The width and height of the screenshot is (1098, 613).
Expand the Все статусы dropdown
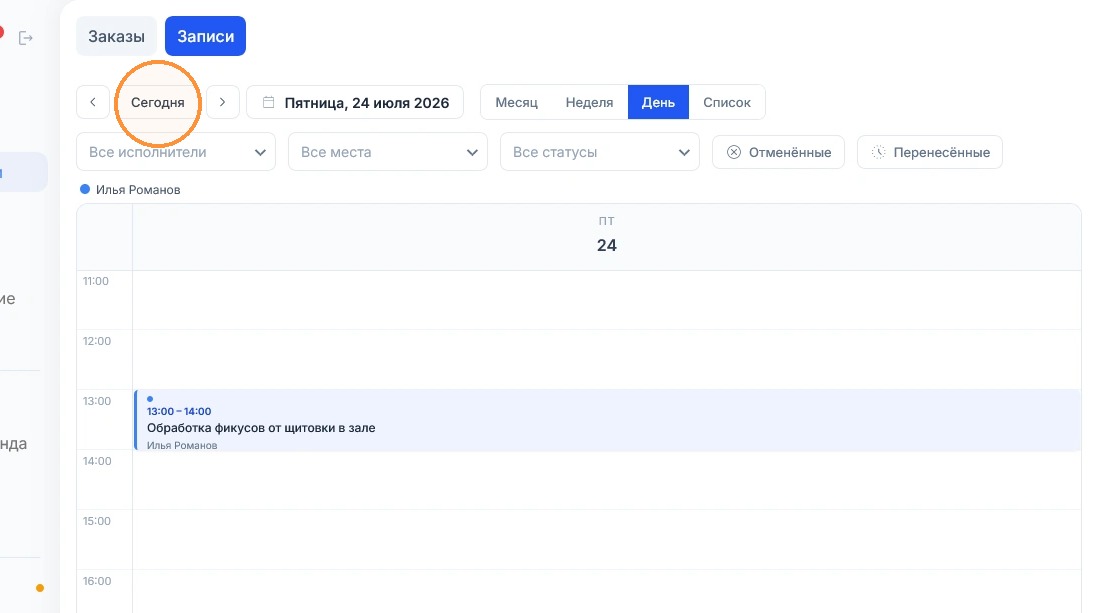tap(600, 152)
